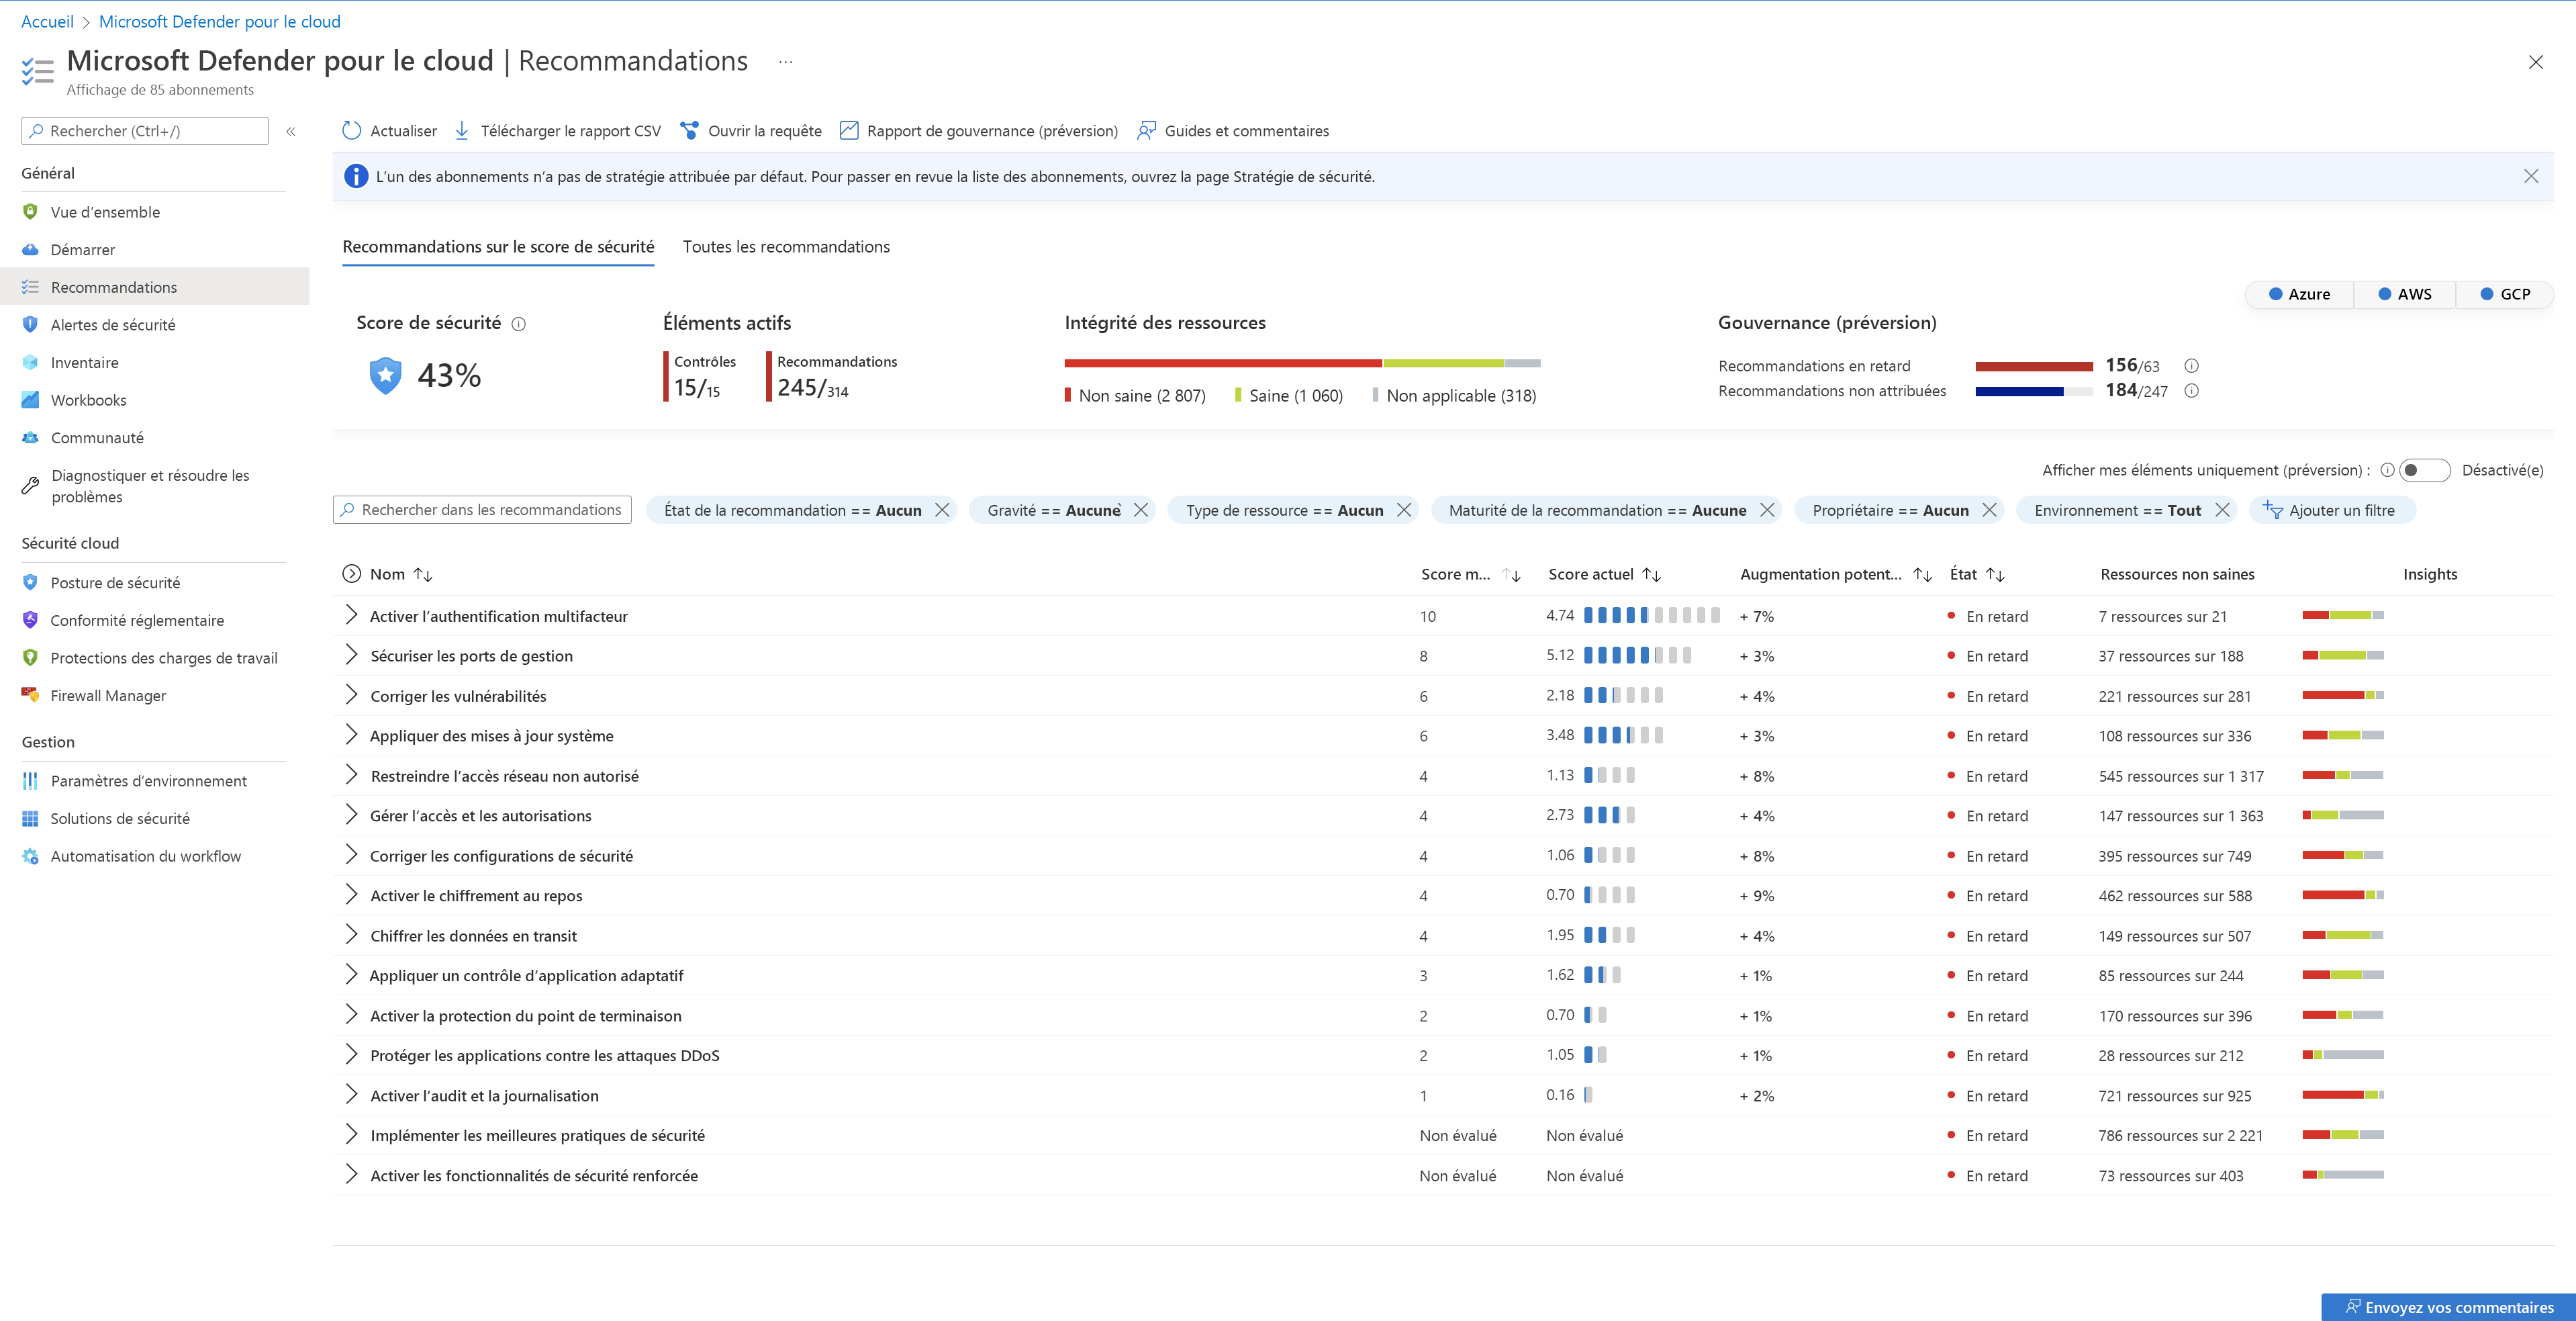The height and width of the screenshot is (1321, 2576).
Task: Click the Posture de sécurité shield icon
Action: tap(30, 583)
